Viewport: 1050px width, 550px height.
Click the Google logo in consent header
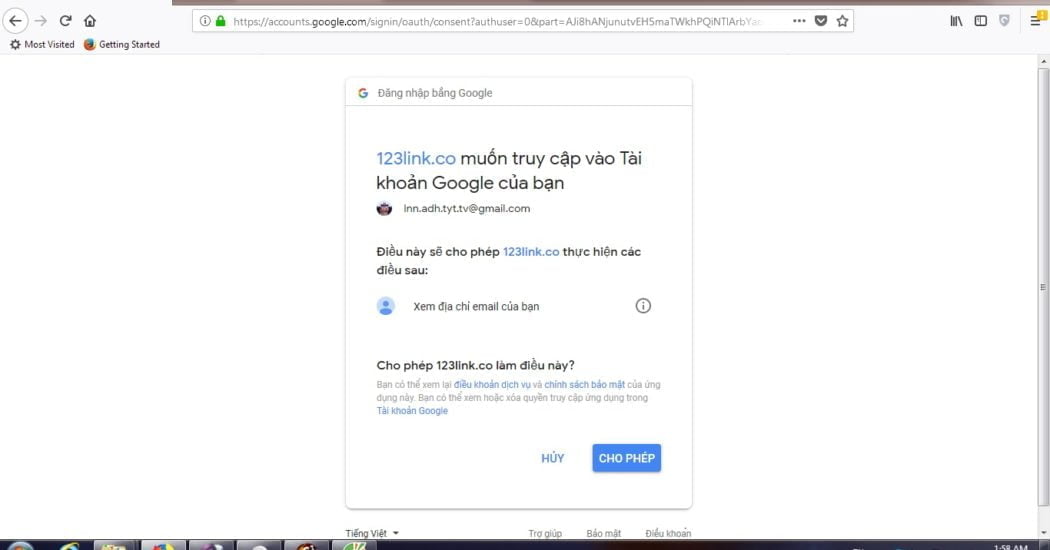pyautogui.click(x=363, y=93)
